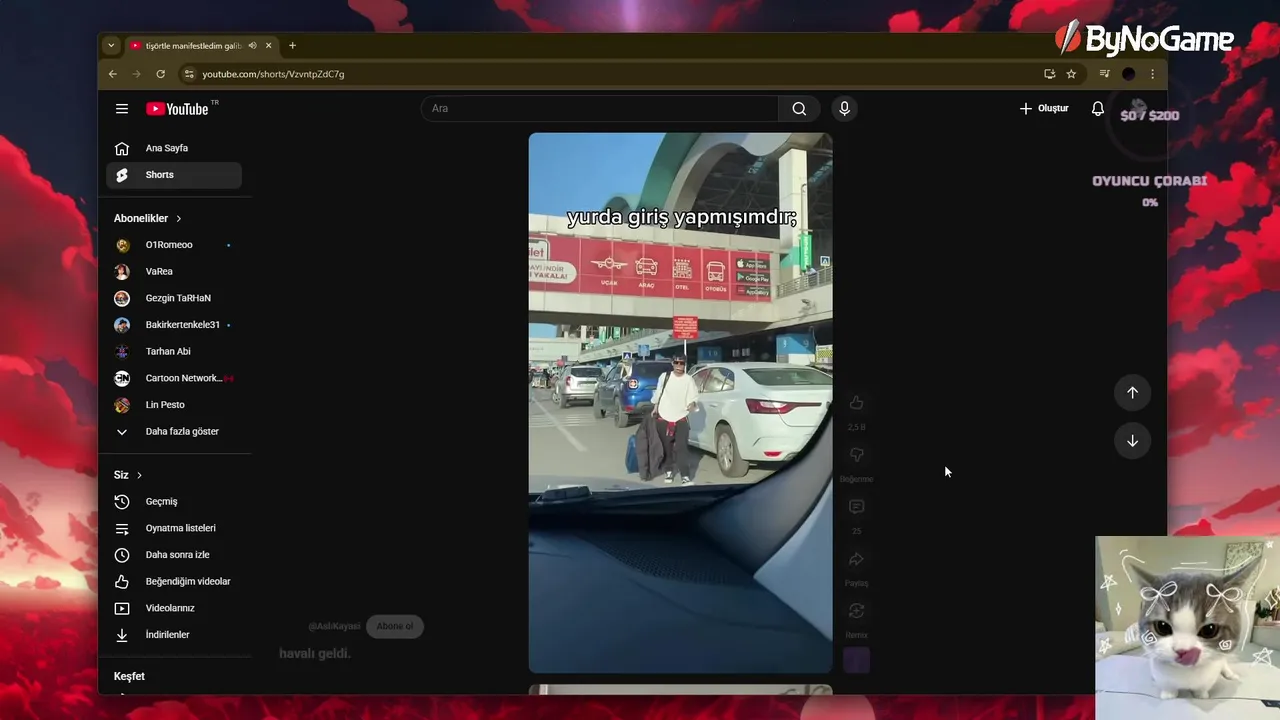The image size is (1280, 720).
Task: Reload the browser page
Action: 161,74
